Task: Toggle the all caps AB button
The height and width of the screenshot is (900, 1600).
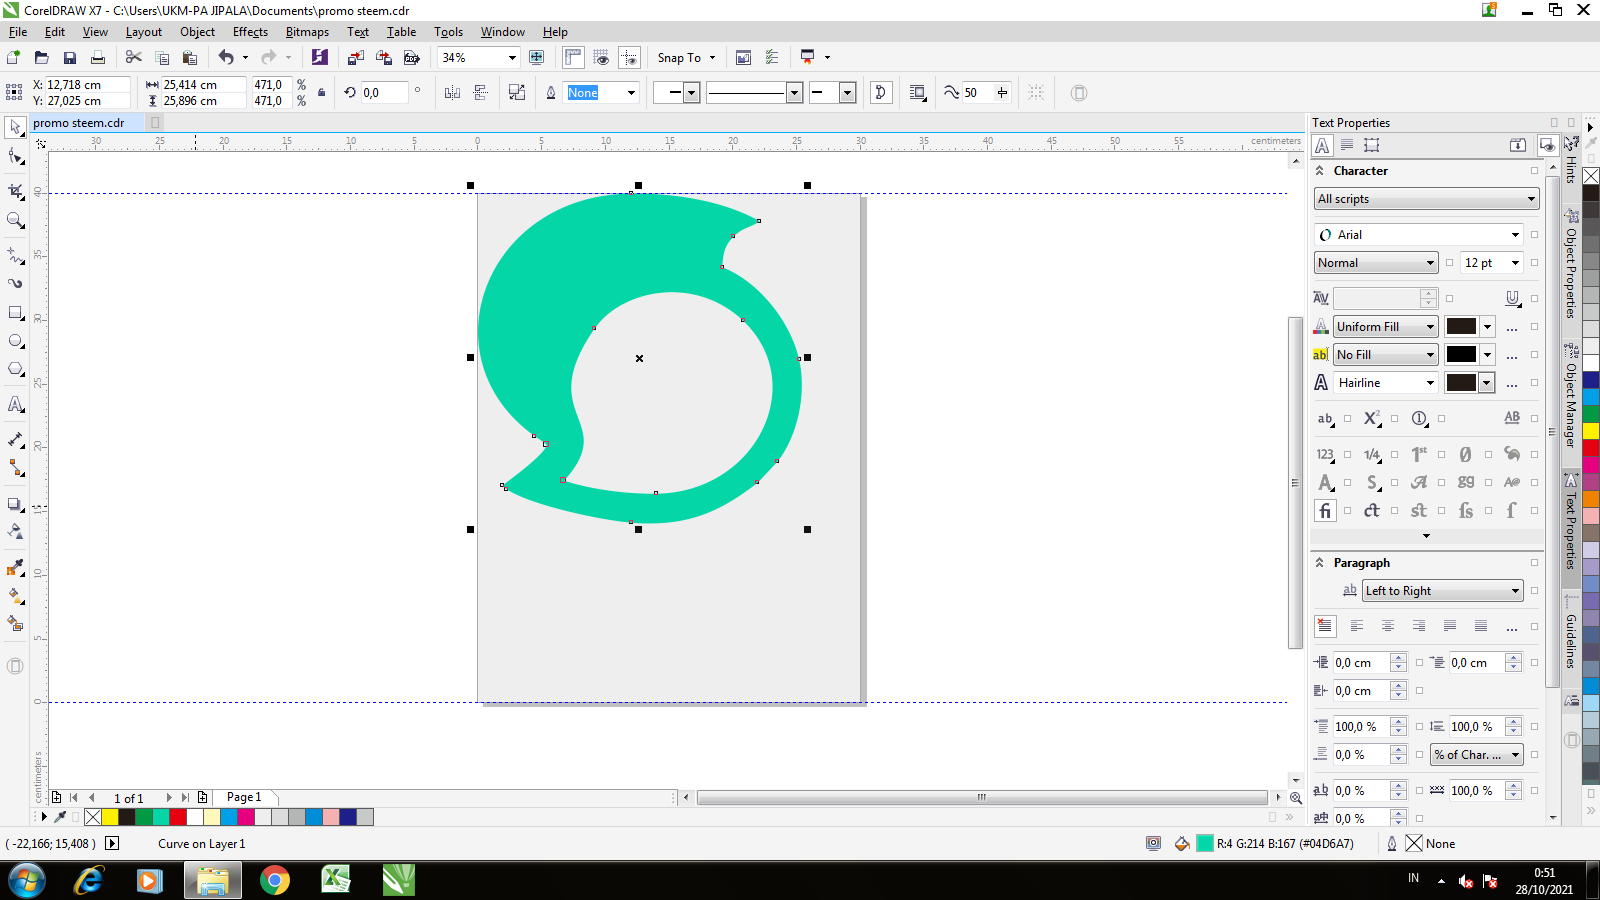Action: pyautogui.click(x=1512, y=419)
